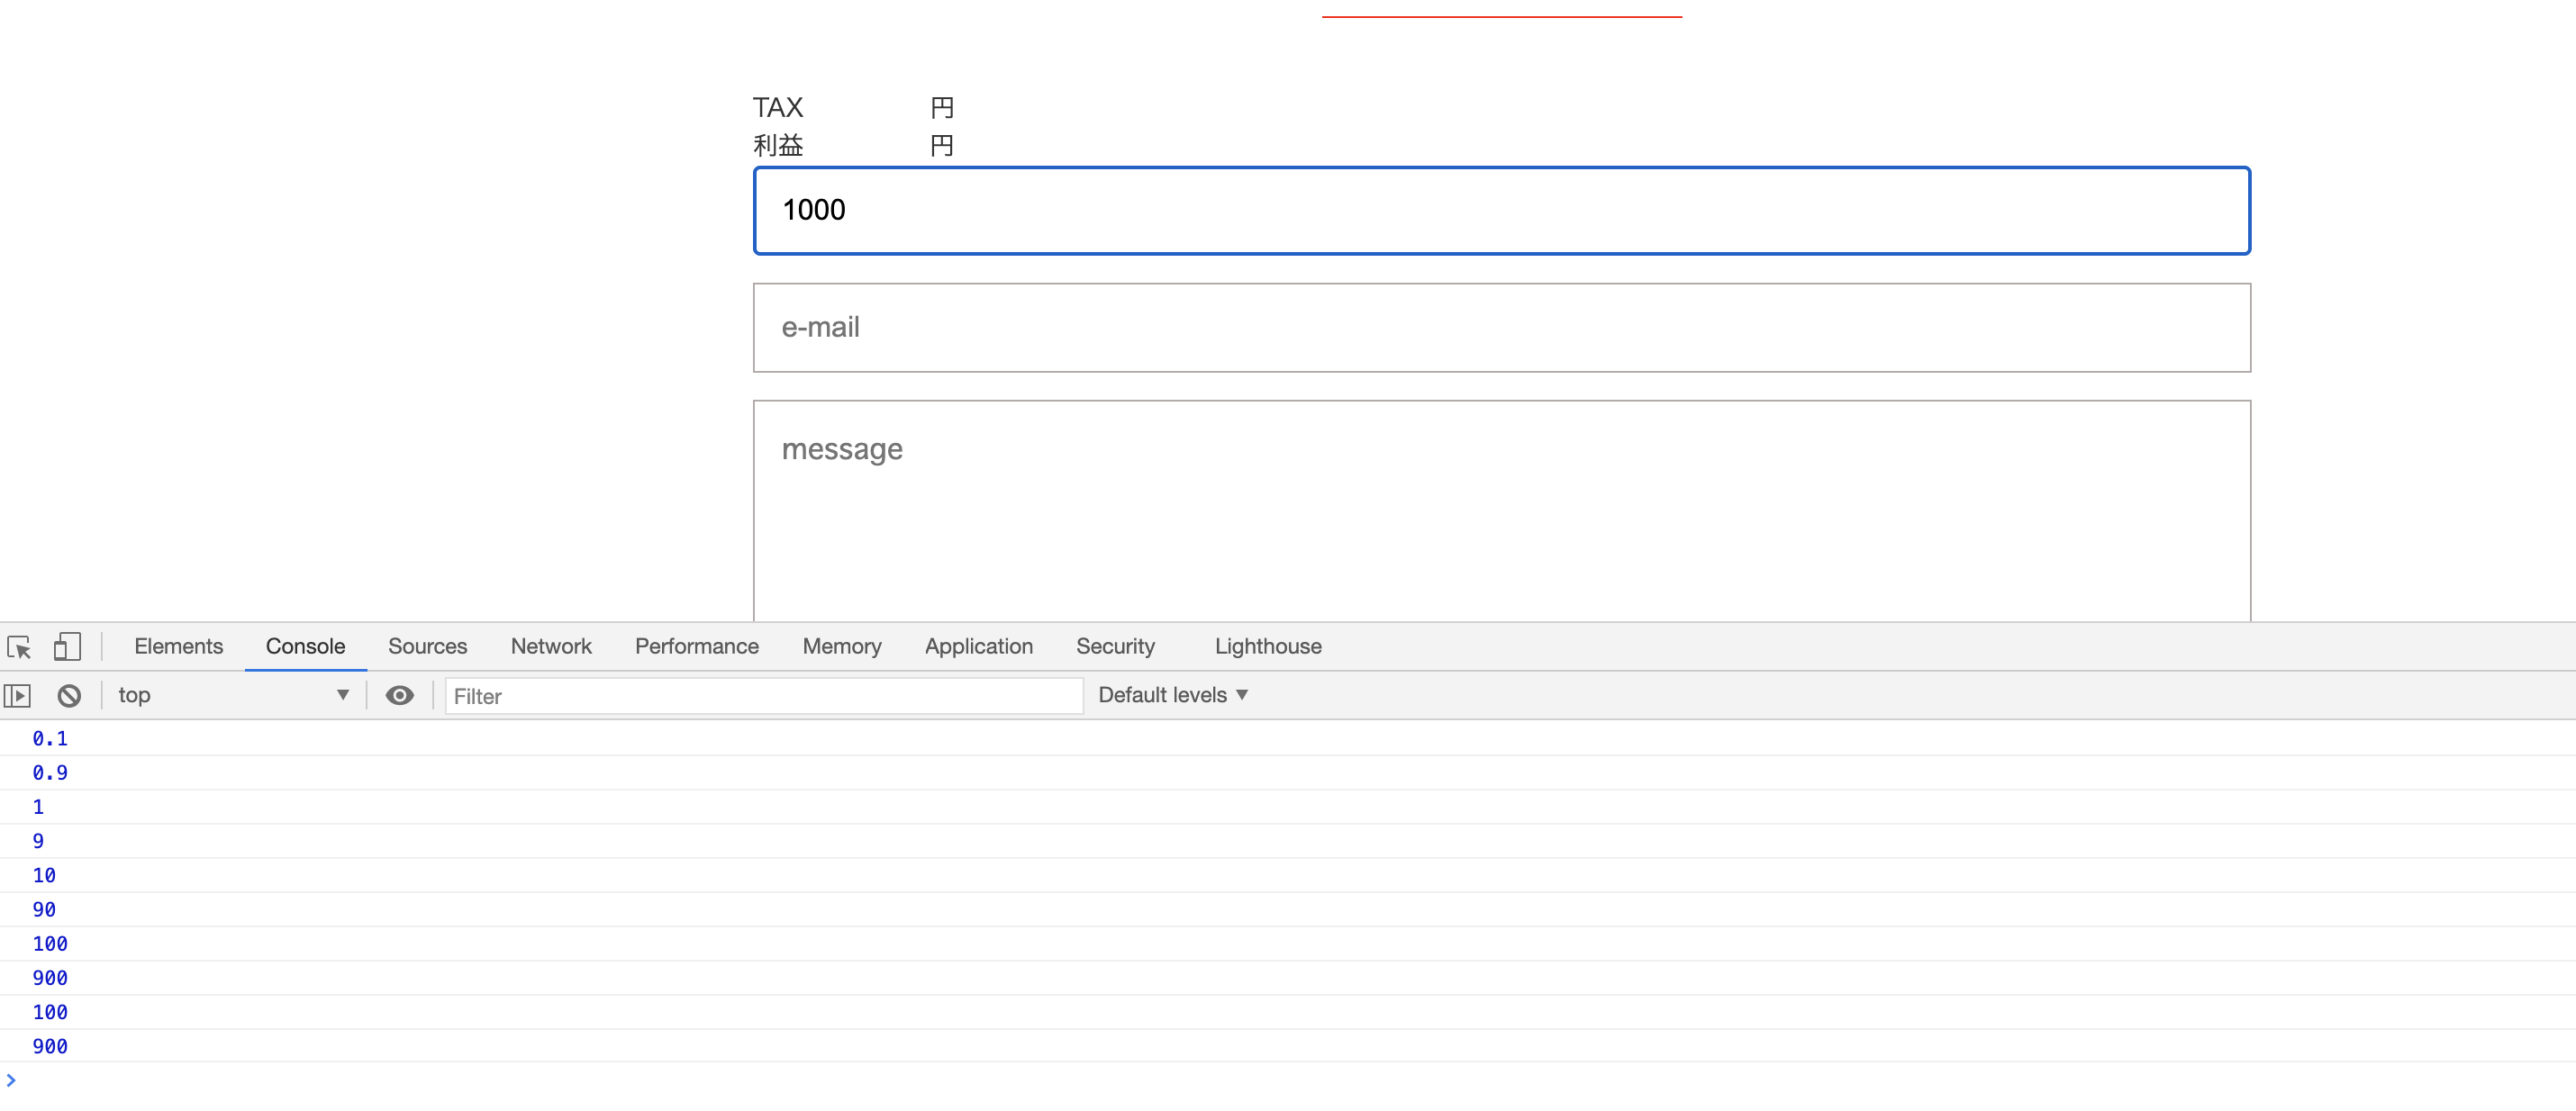Switch to the Elements tab
The width and height of the screenshot is (2576, 1111).
pyautogui.click(x=178, y=647)
